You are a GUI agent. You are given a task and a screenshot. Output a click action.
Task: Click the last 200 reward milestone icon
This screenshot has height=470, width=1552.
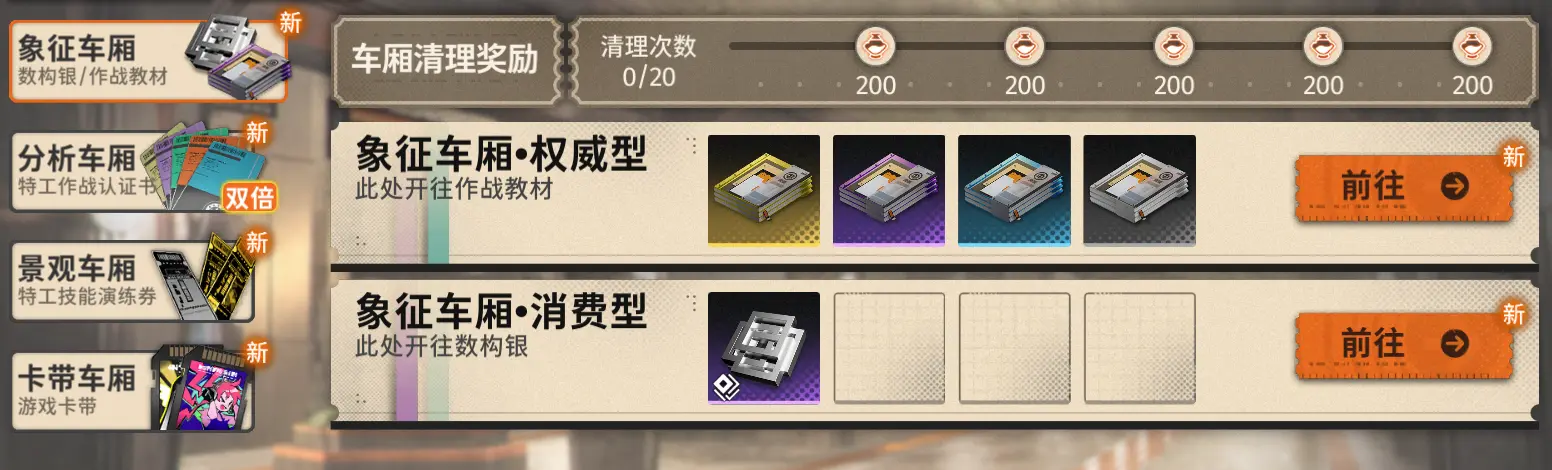pyautogui.click(x=1472, y=46)
